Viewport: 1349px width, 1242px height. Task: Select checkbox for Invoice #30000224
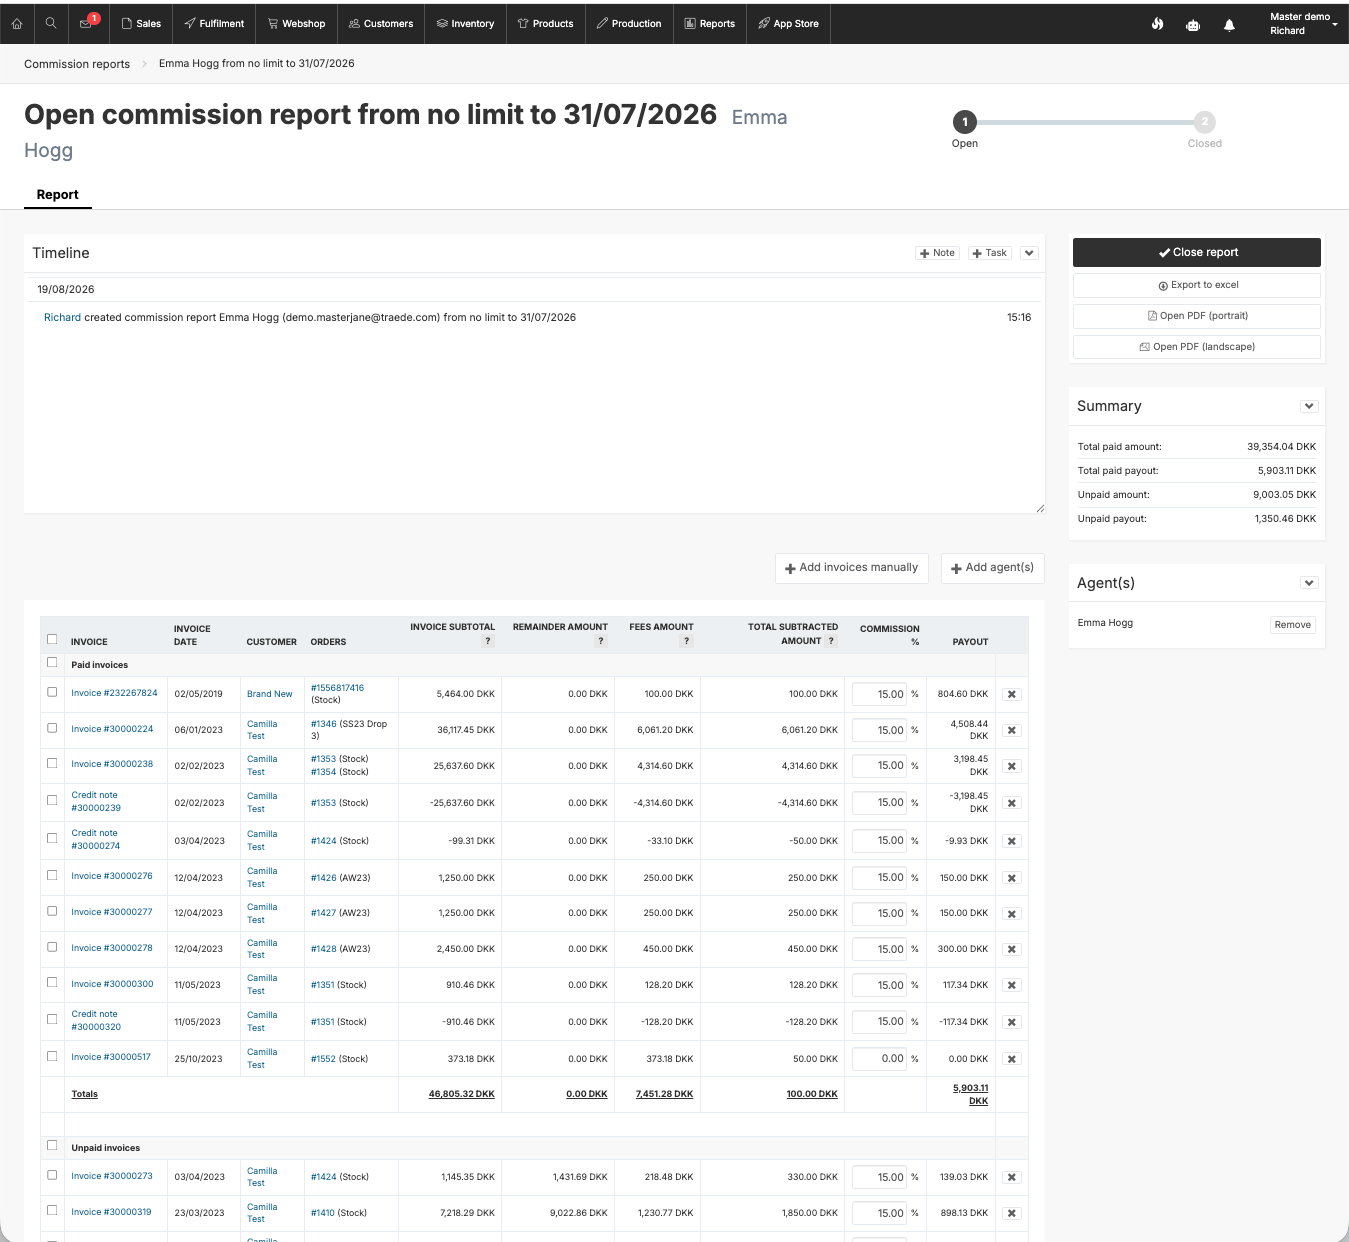[x=52, y=727]
